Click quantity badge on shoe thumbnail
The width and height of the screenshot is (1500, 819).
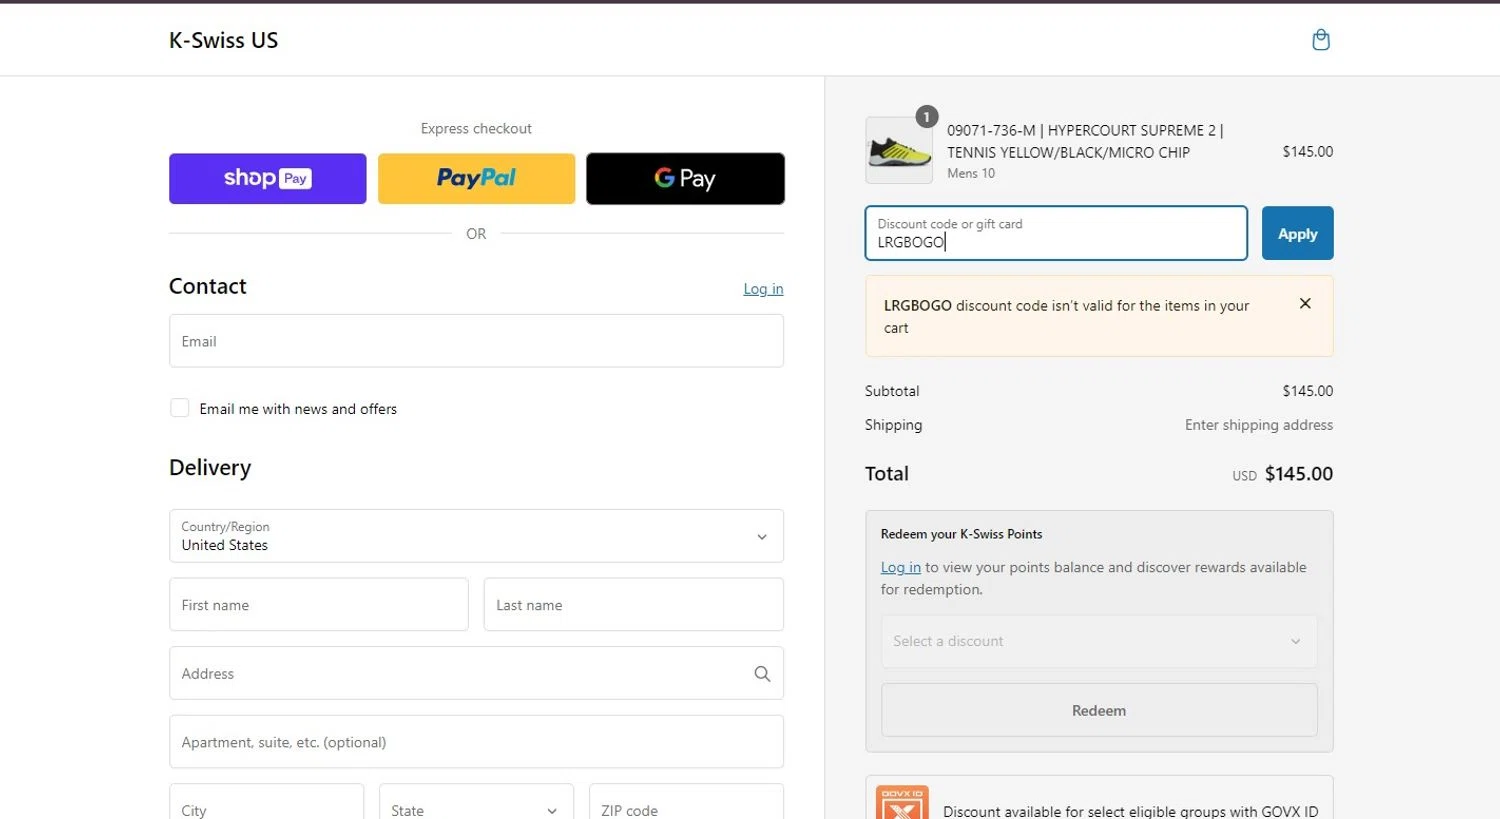pos(927,117)
